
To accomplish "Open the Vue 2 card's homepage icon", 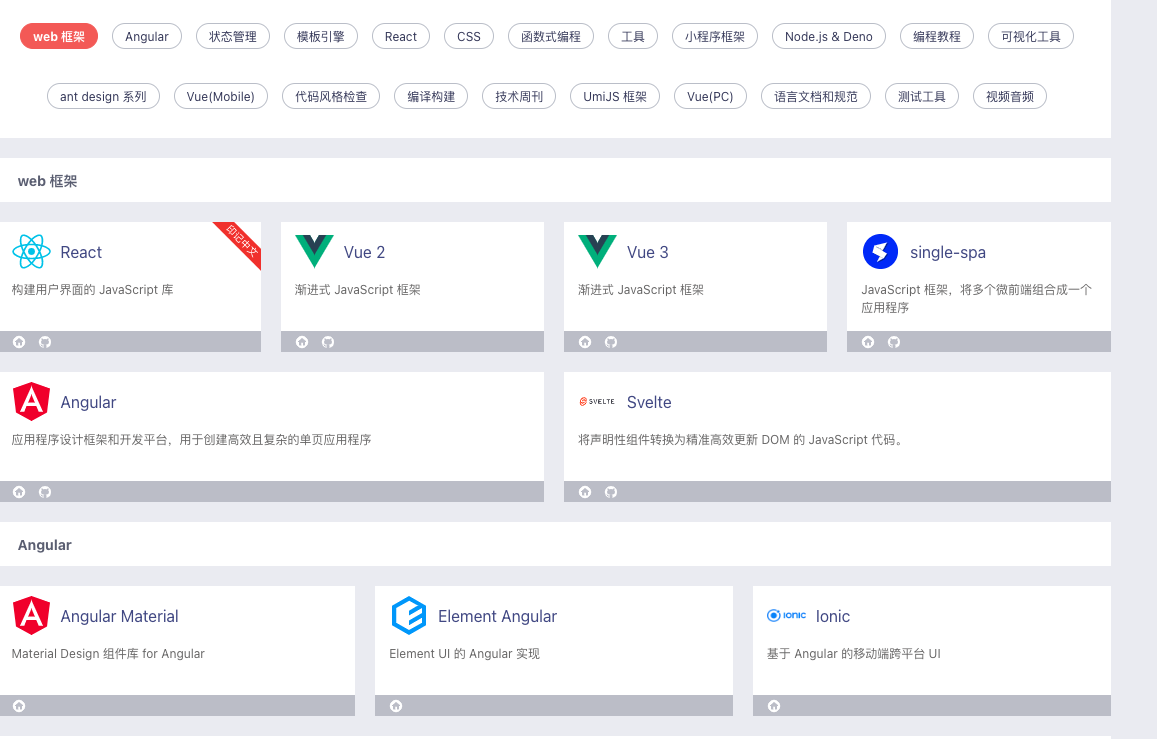I will point(302,341).
